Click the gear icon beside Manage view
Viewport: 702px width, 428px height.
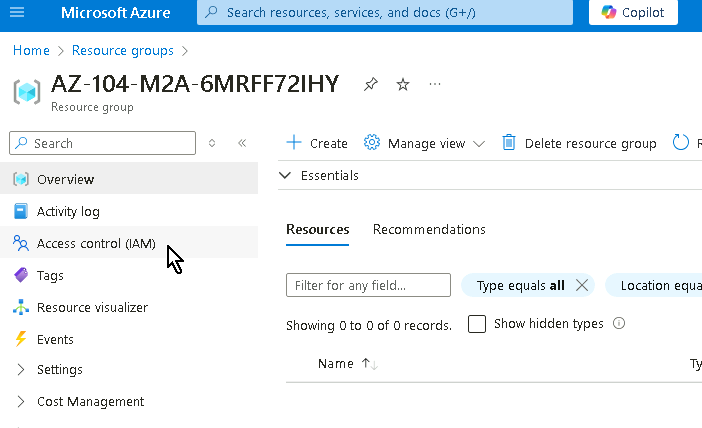372,143
